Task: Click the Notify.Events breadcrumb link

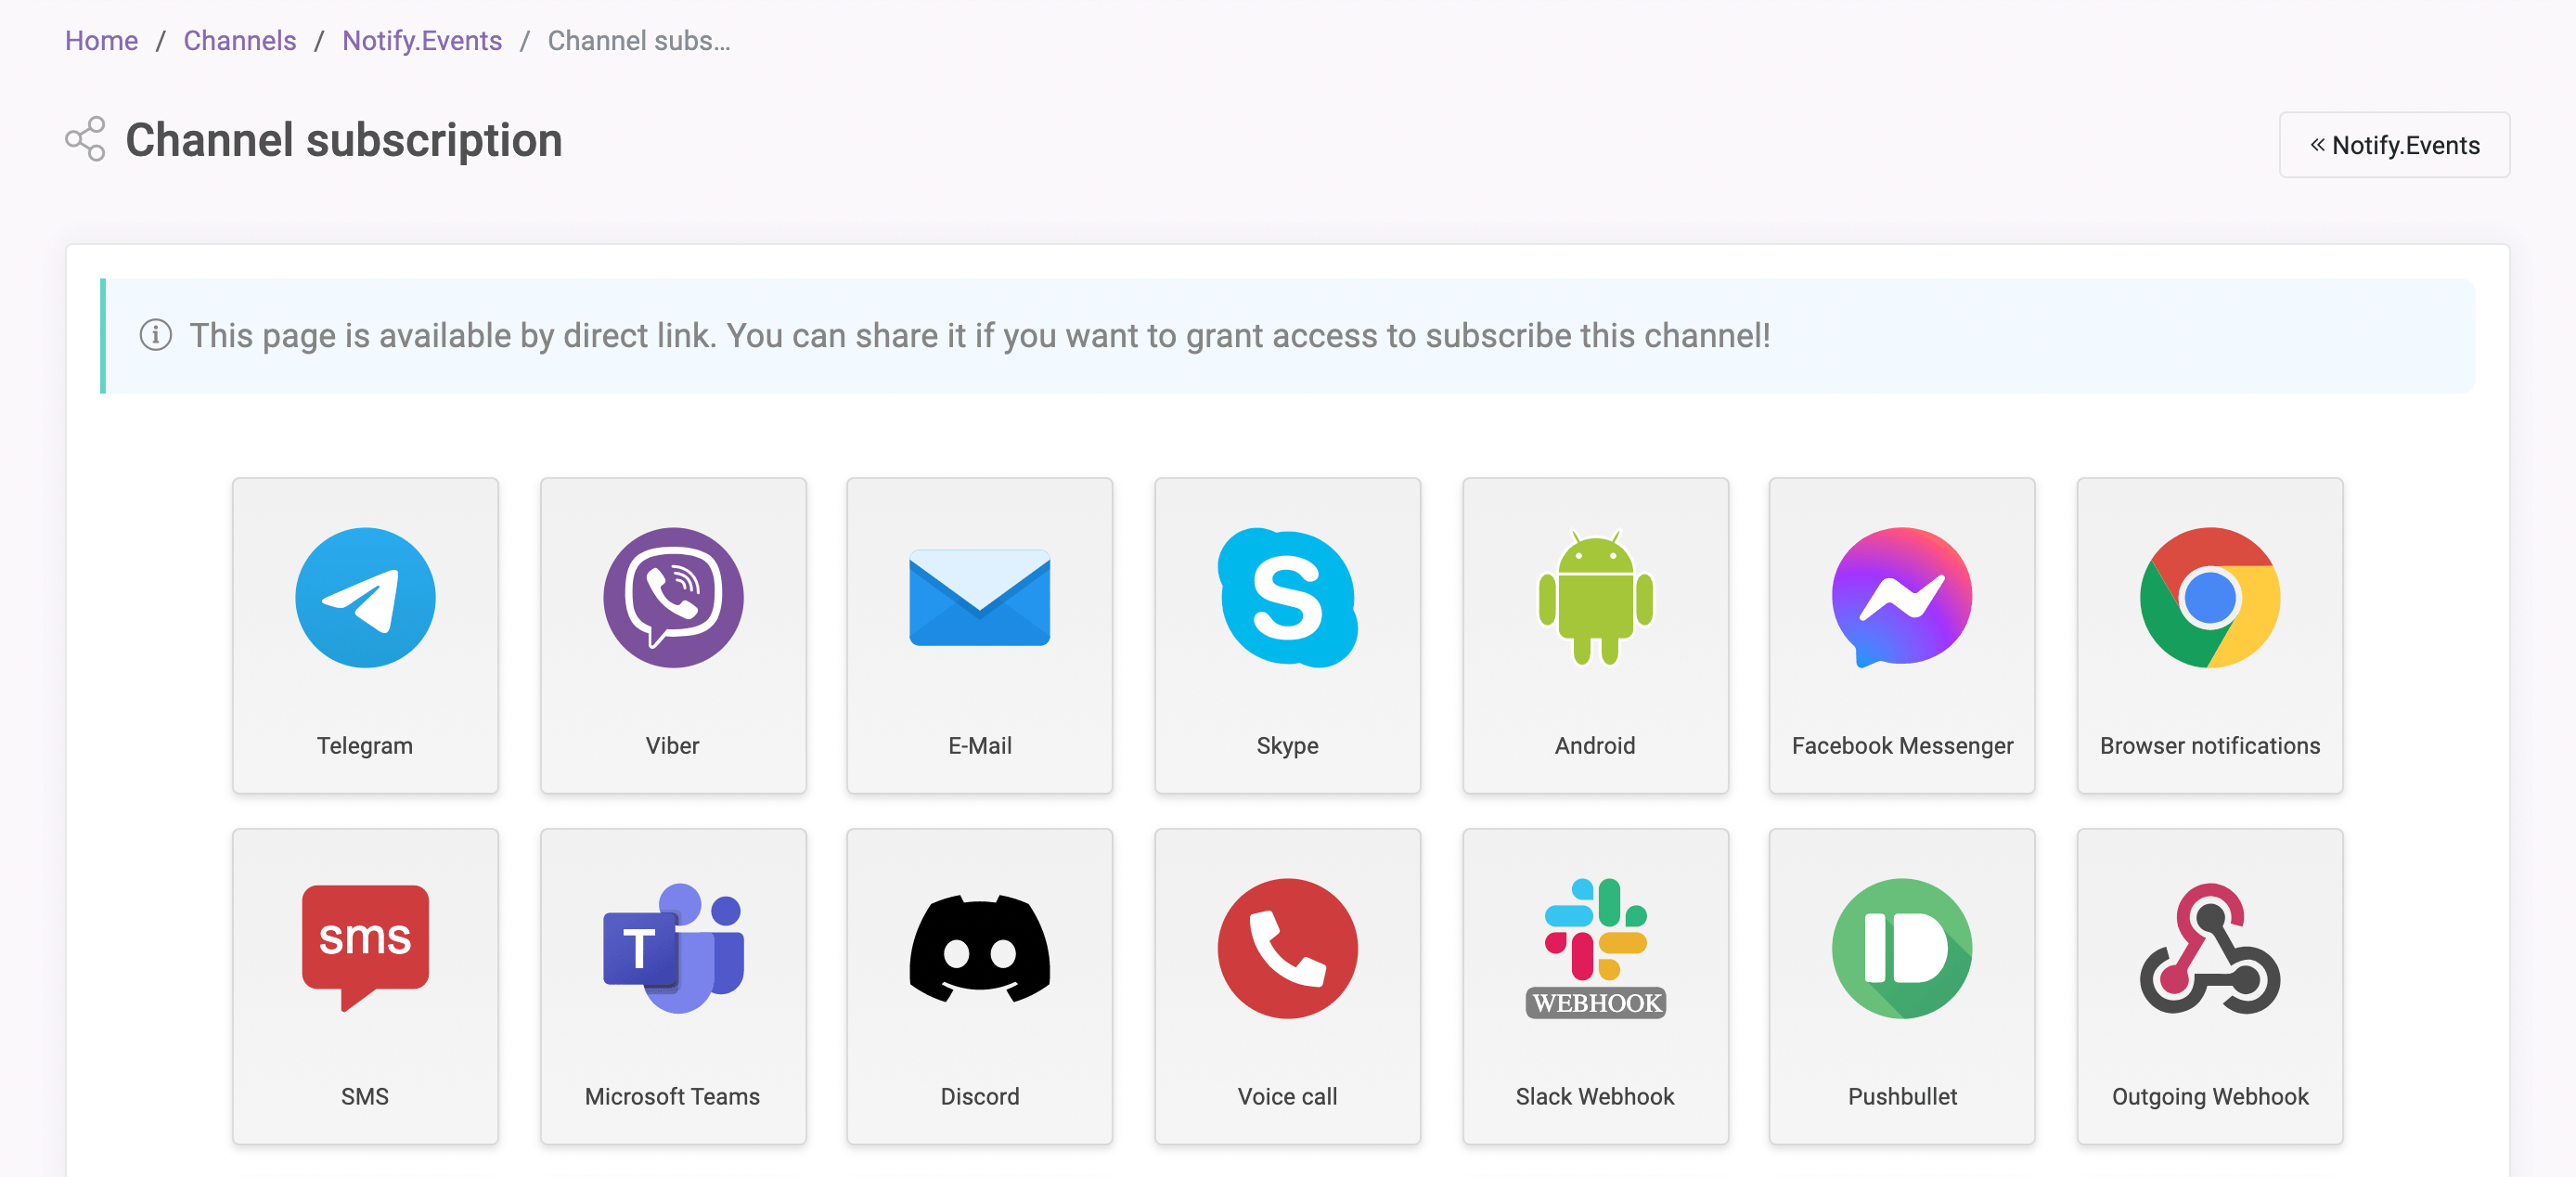Action: click(x=420, y=40)
